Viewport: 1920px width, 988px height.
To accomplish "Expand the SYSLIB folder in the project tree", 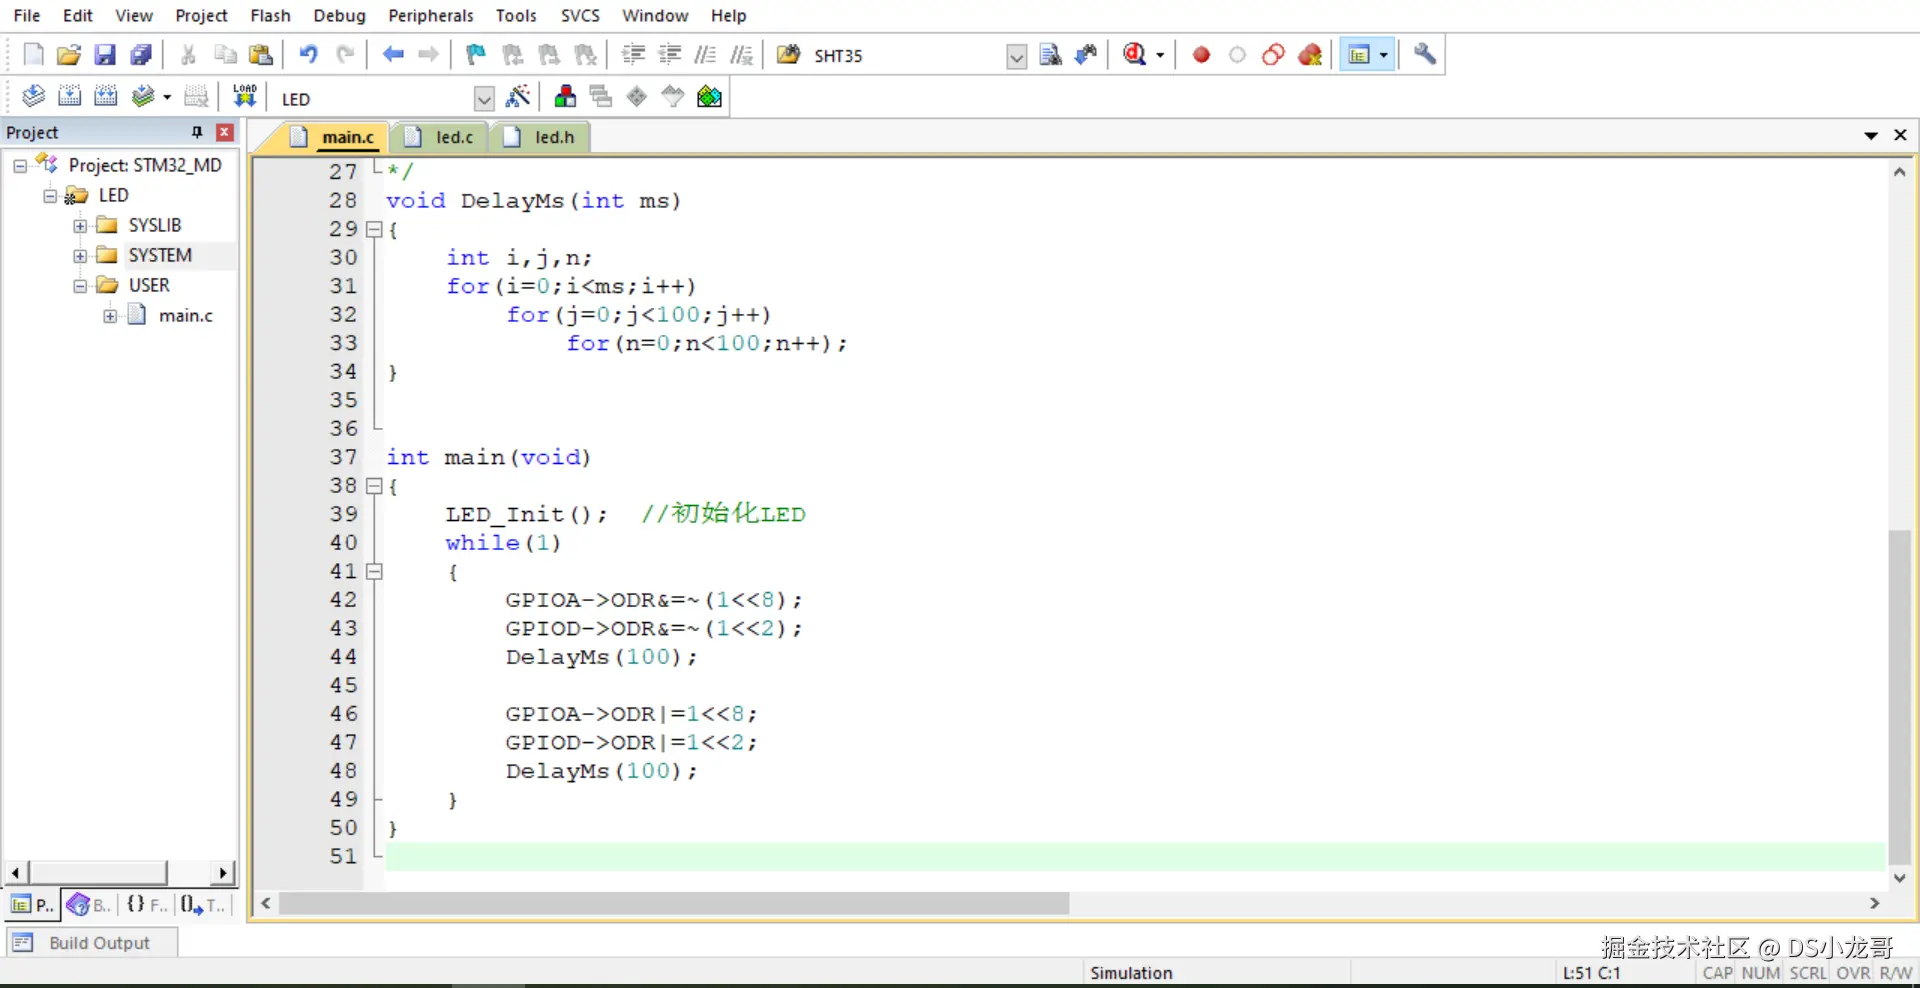I will pyautogui.click(x=80, y=225).
